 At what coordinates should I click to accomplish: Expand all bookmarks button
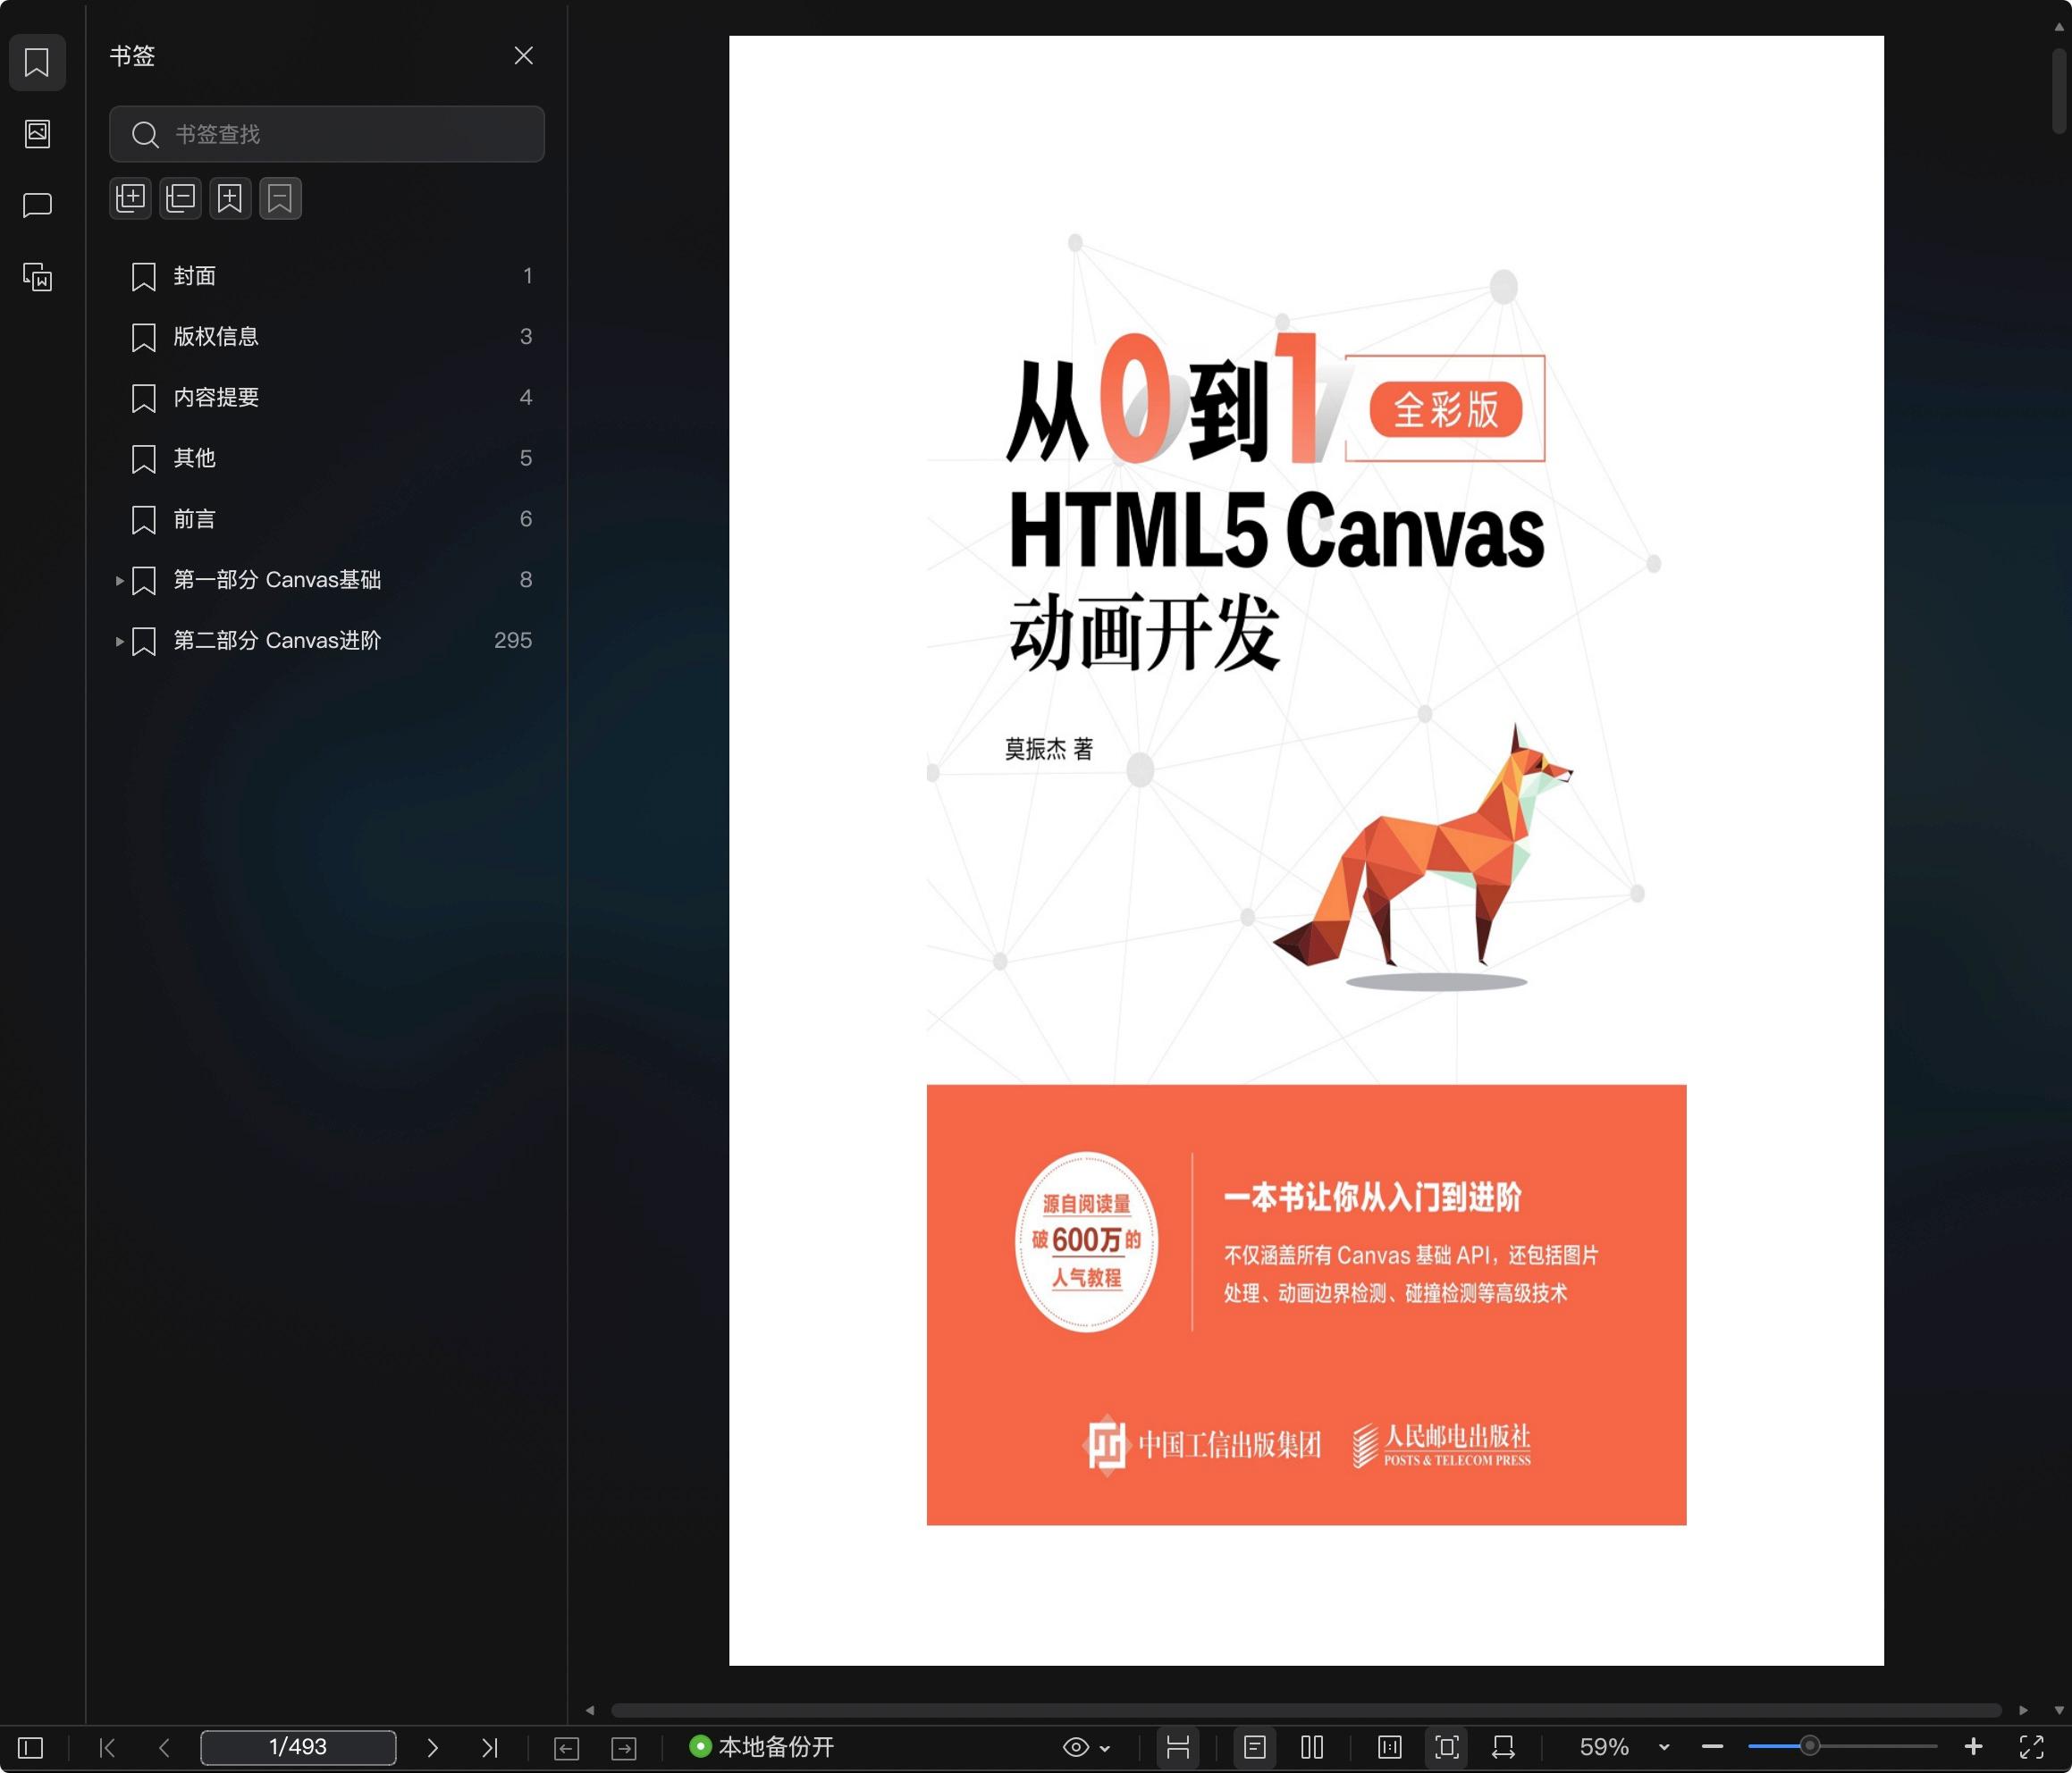(131, 198)
